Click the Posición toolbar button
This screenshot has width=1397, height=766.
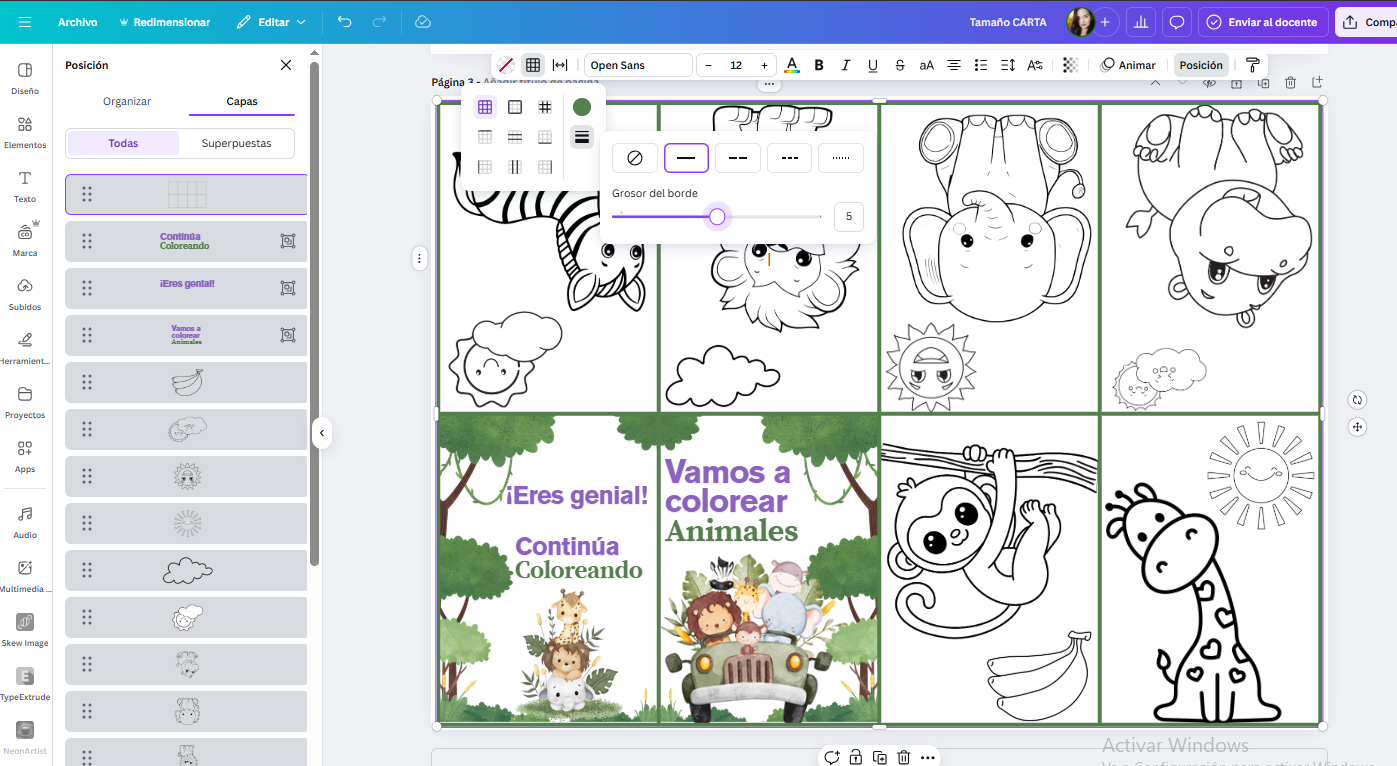[x=1201, y=65]
